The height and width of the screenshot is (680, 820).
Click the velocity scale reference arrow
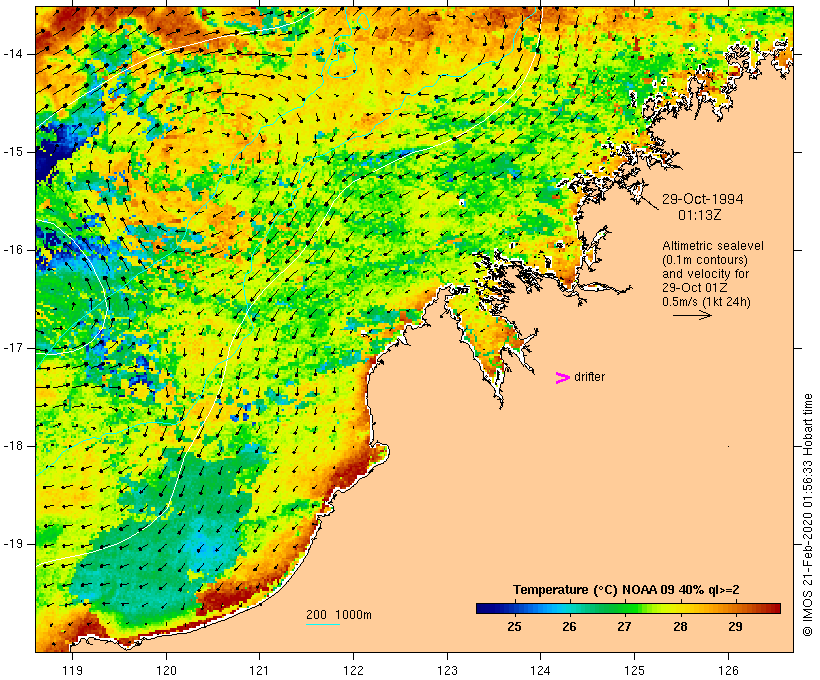pyautogui.click(x=692, y=315)
